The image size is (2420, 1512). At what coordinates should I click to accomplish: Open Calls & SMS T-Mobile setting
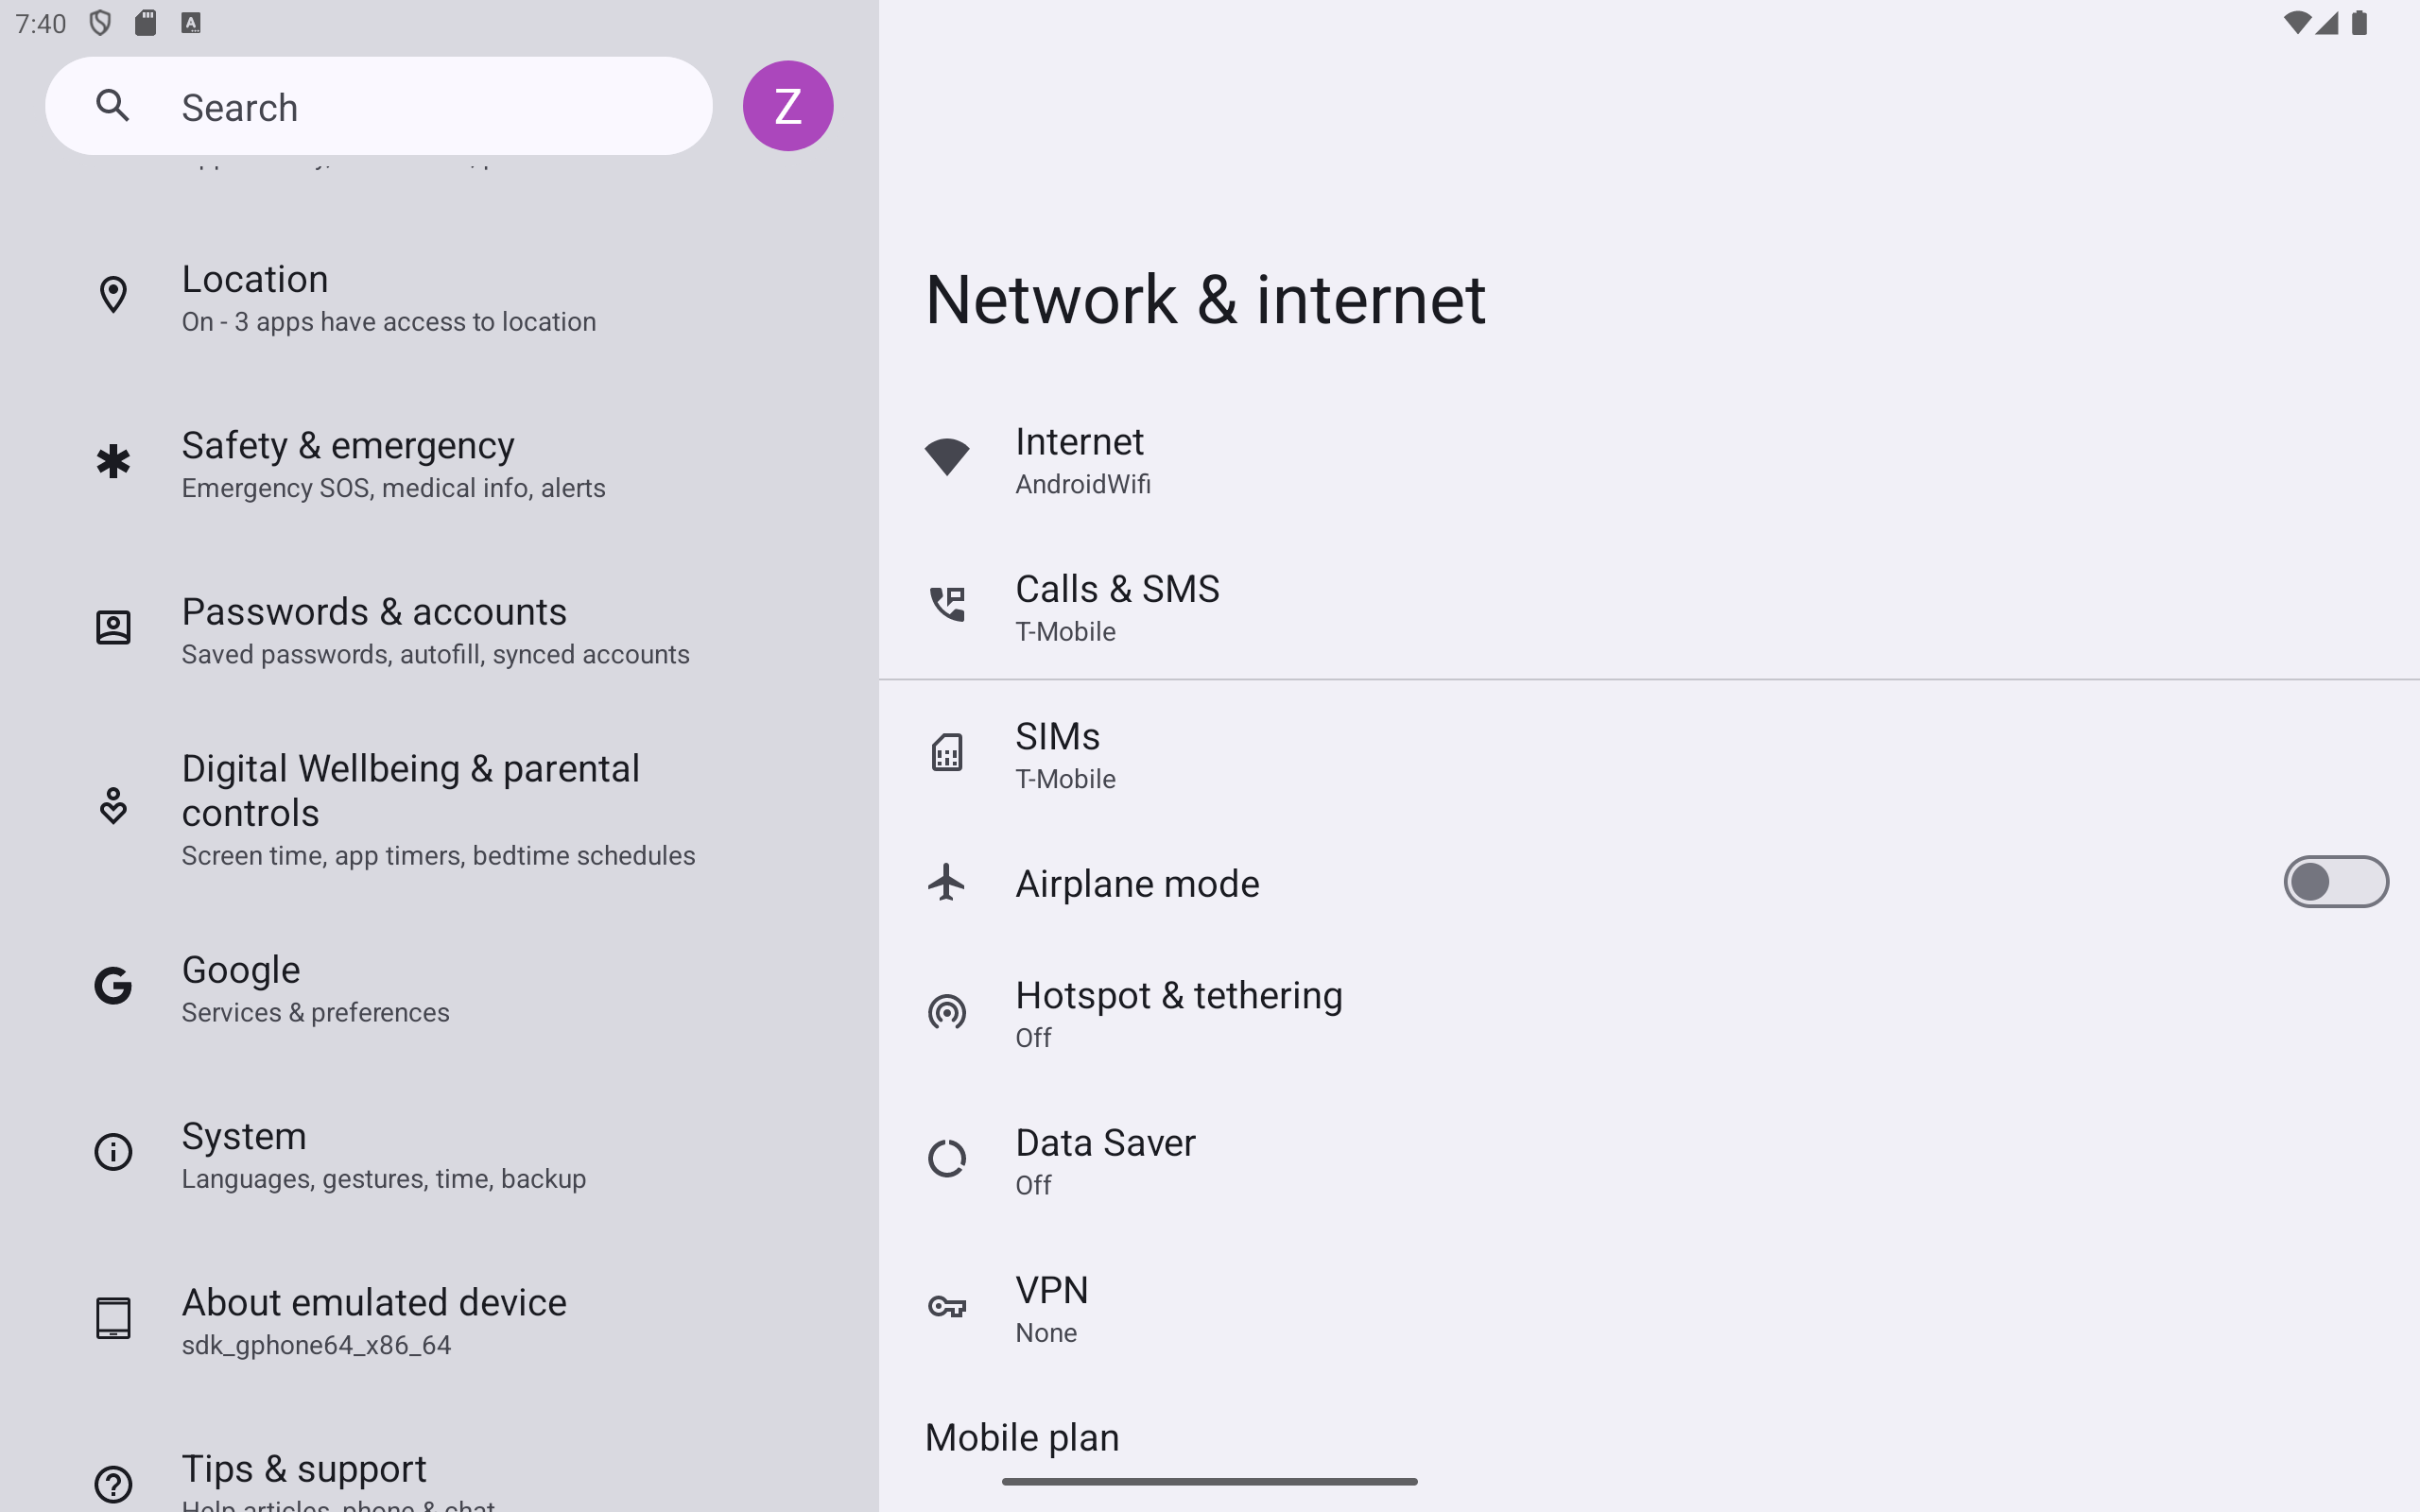click(1649, 606)
